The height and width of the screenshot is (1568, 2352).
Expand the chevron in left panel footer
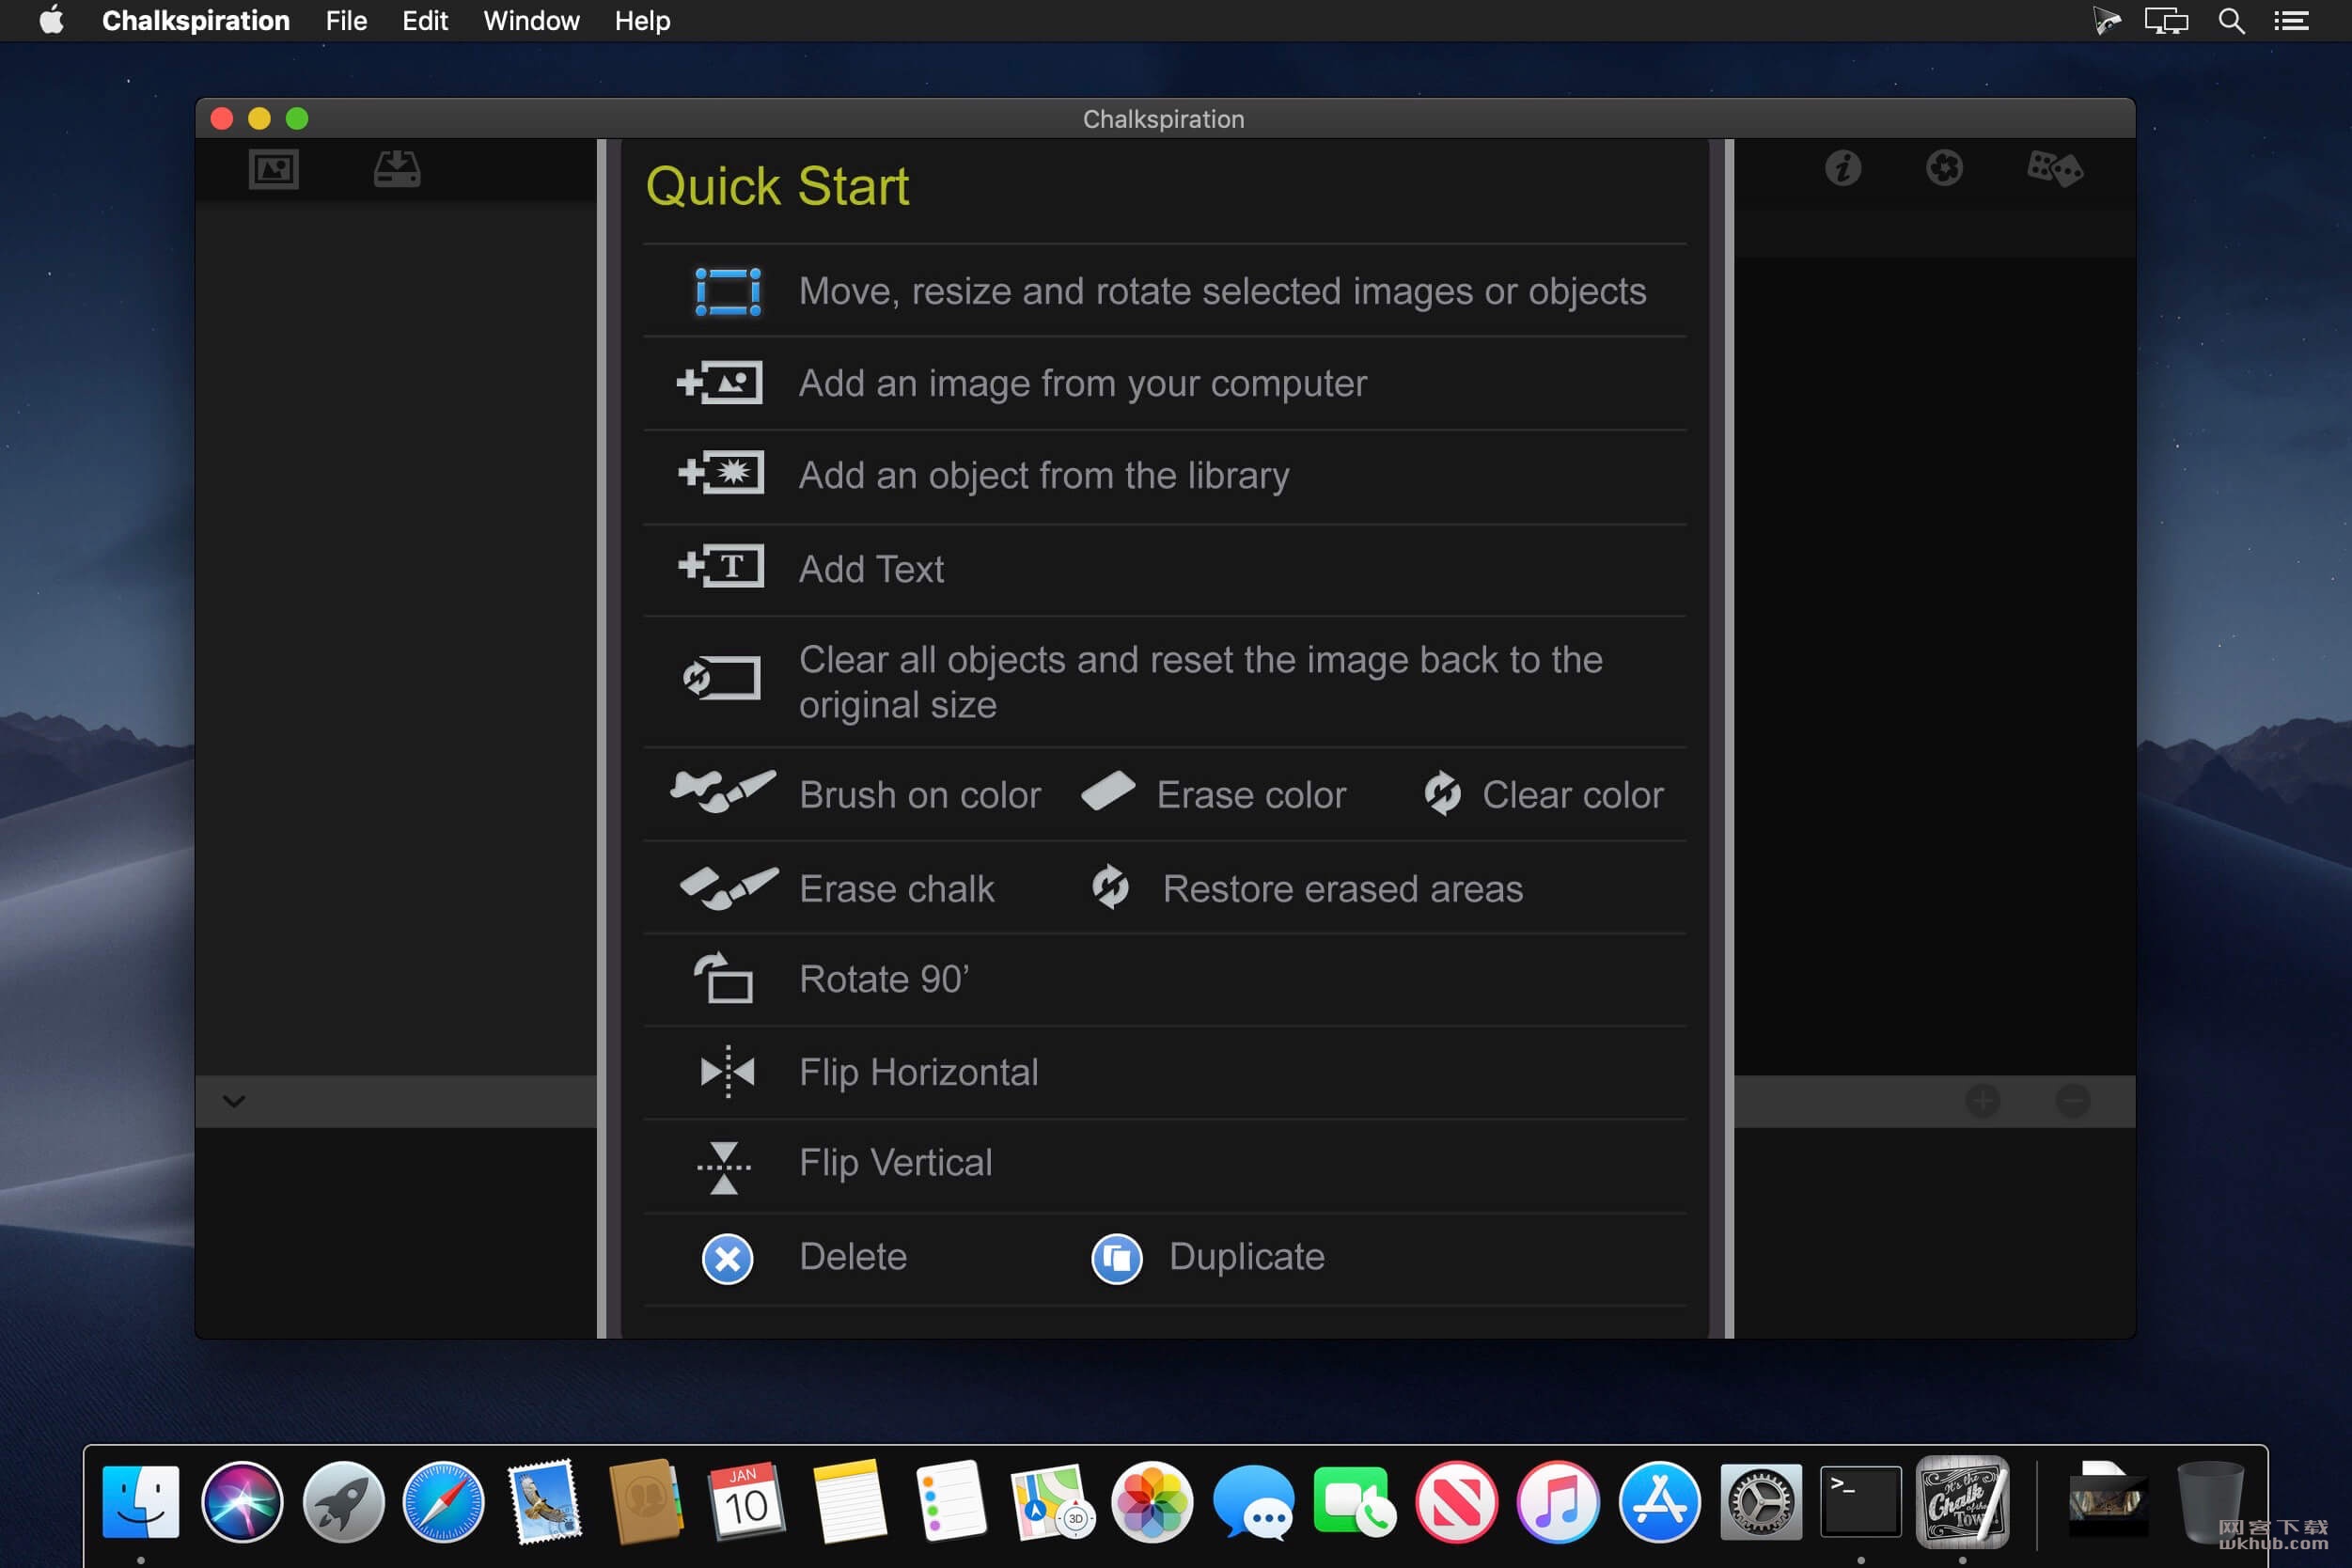click(234, 1101)
